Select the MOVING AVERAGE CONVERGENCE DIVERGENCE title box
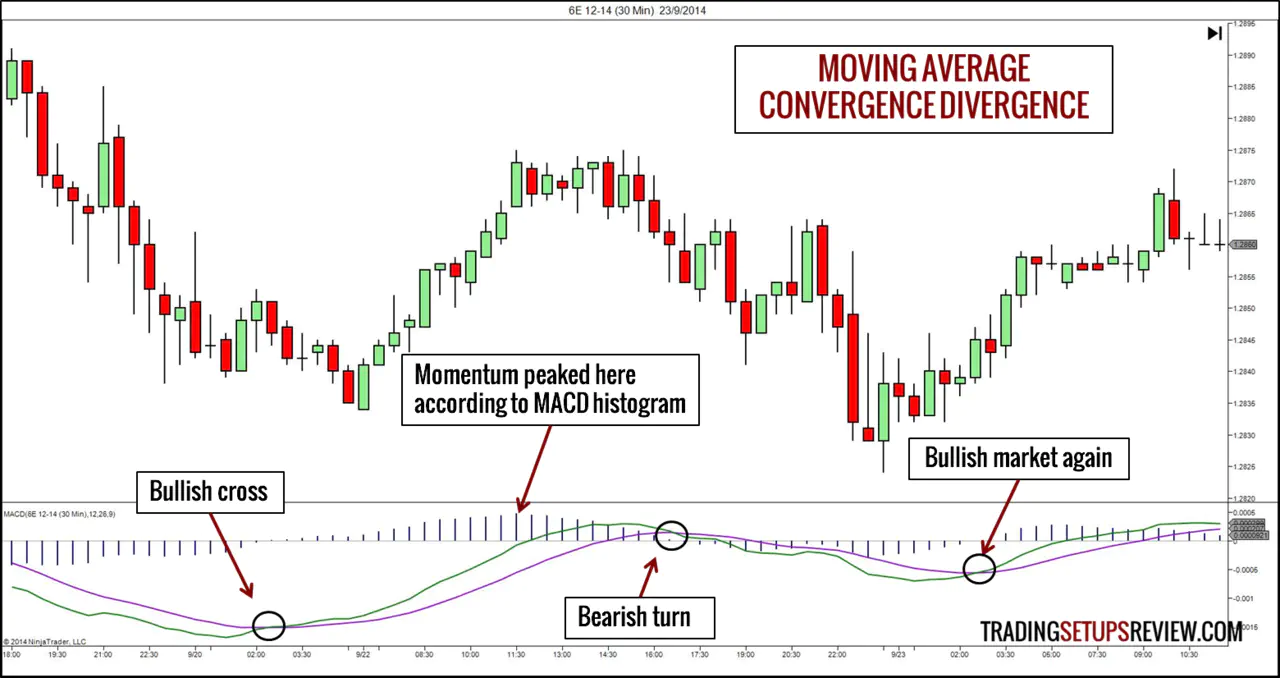The height and width of the screenshot is (678, 1280). pos(923,87)
